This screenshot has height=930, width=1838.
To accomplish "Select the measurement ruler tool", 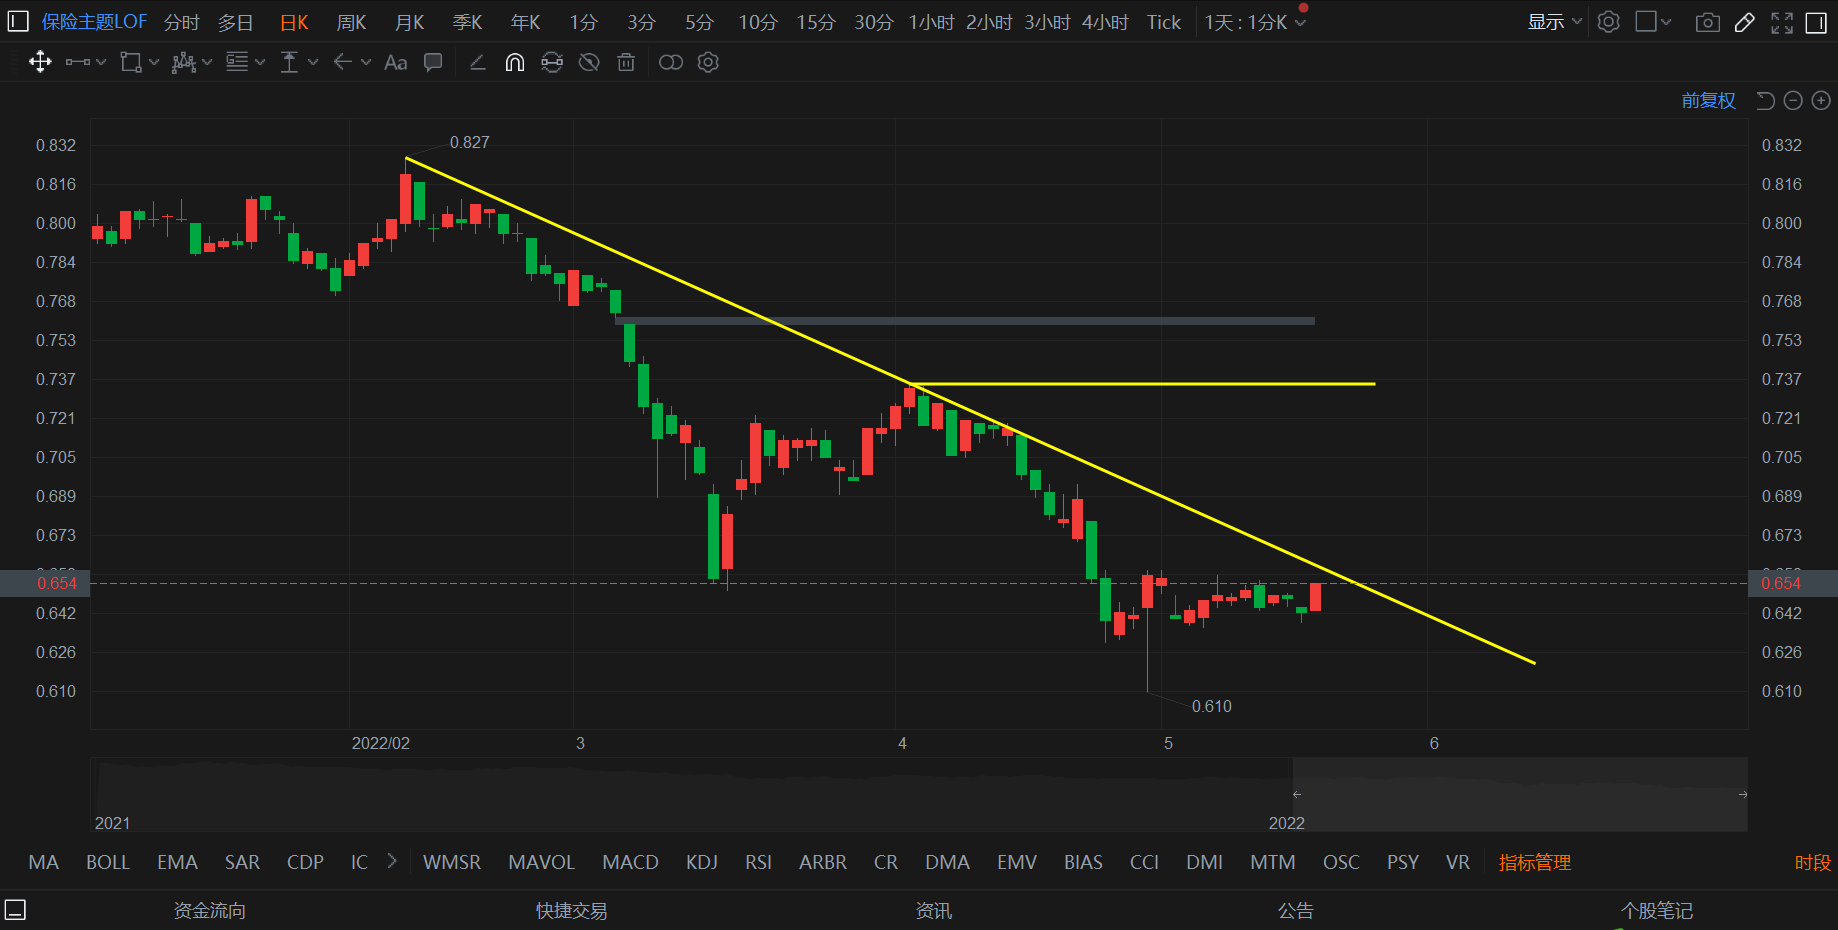I will point(290,62).
